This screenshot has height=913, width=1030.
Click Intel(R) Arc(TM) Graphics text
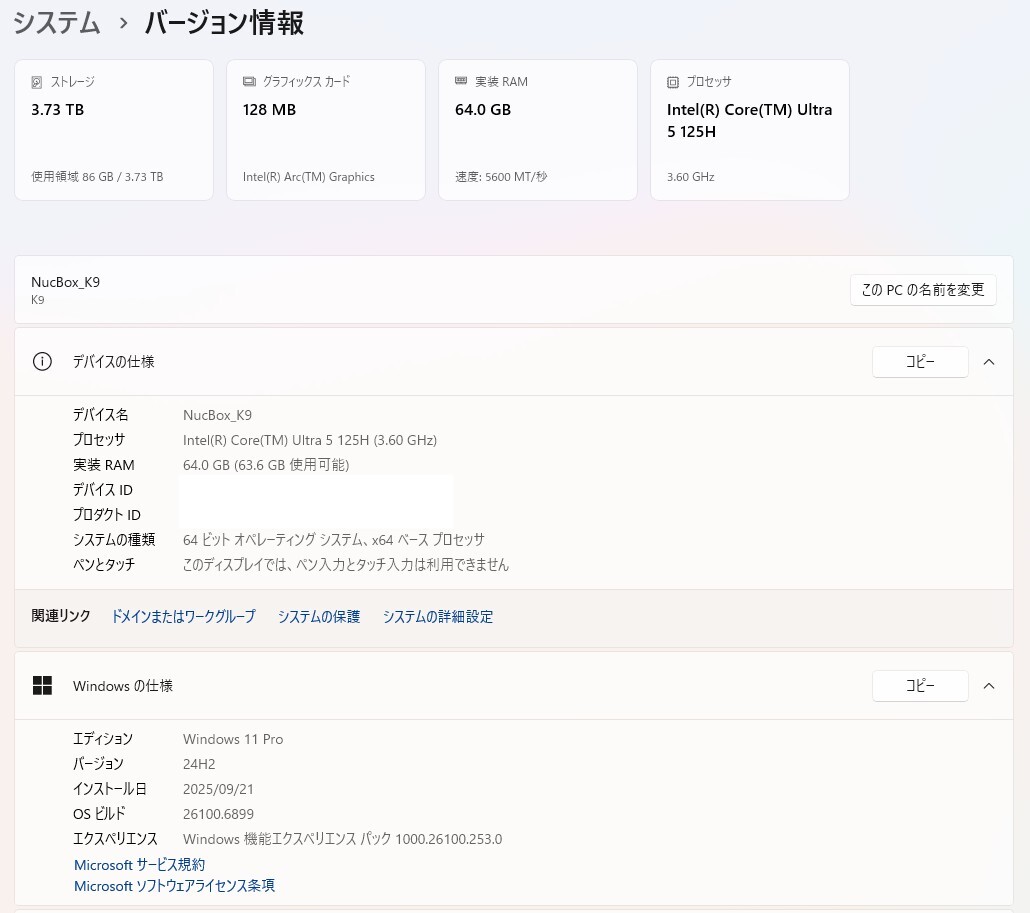click(308, 177)
